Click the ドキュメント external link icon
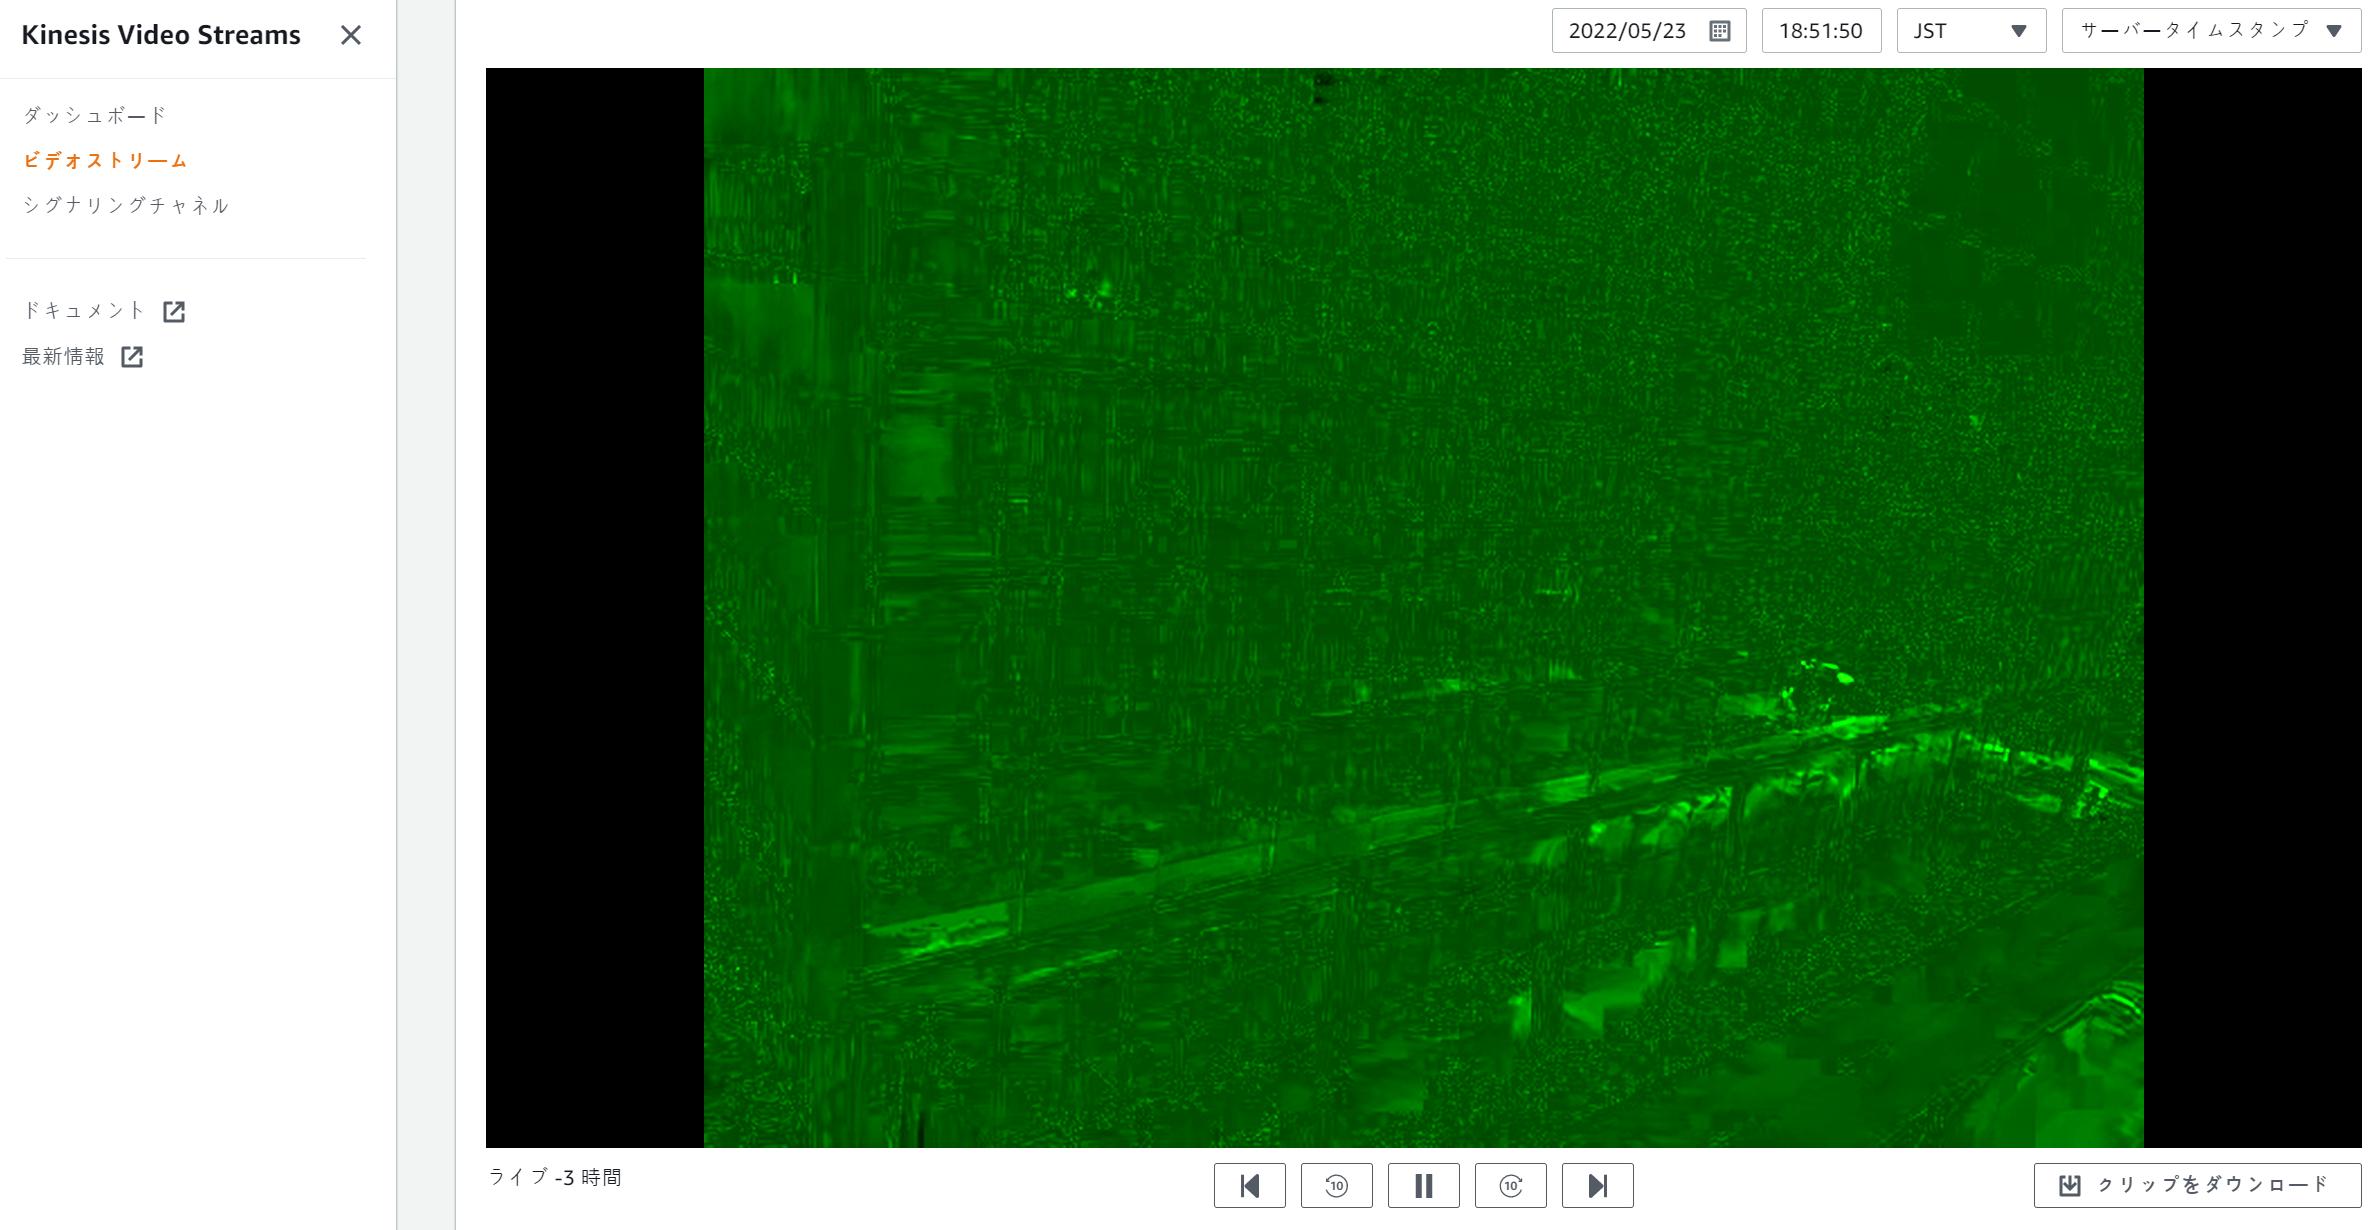2374x1230 pixels. 174,312
